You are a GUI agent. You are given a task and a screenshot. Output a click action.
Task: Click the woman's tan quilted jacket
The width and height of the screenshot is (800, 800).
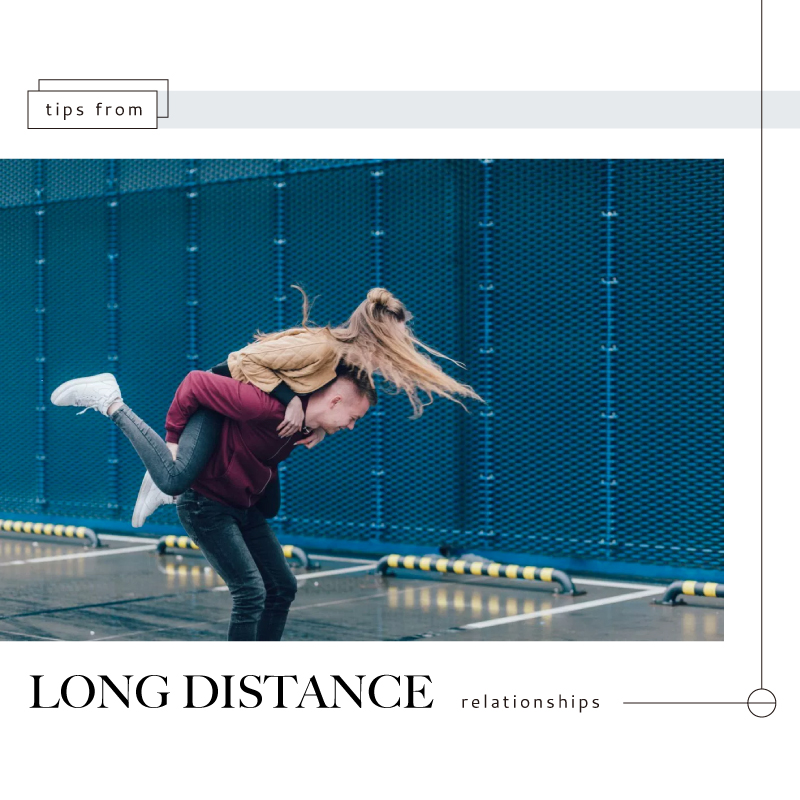pos(284,358)
